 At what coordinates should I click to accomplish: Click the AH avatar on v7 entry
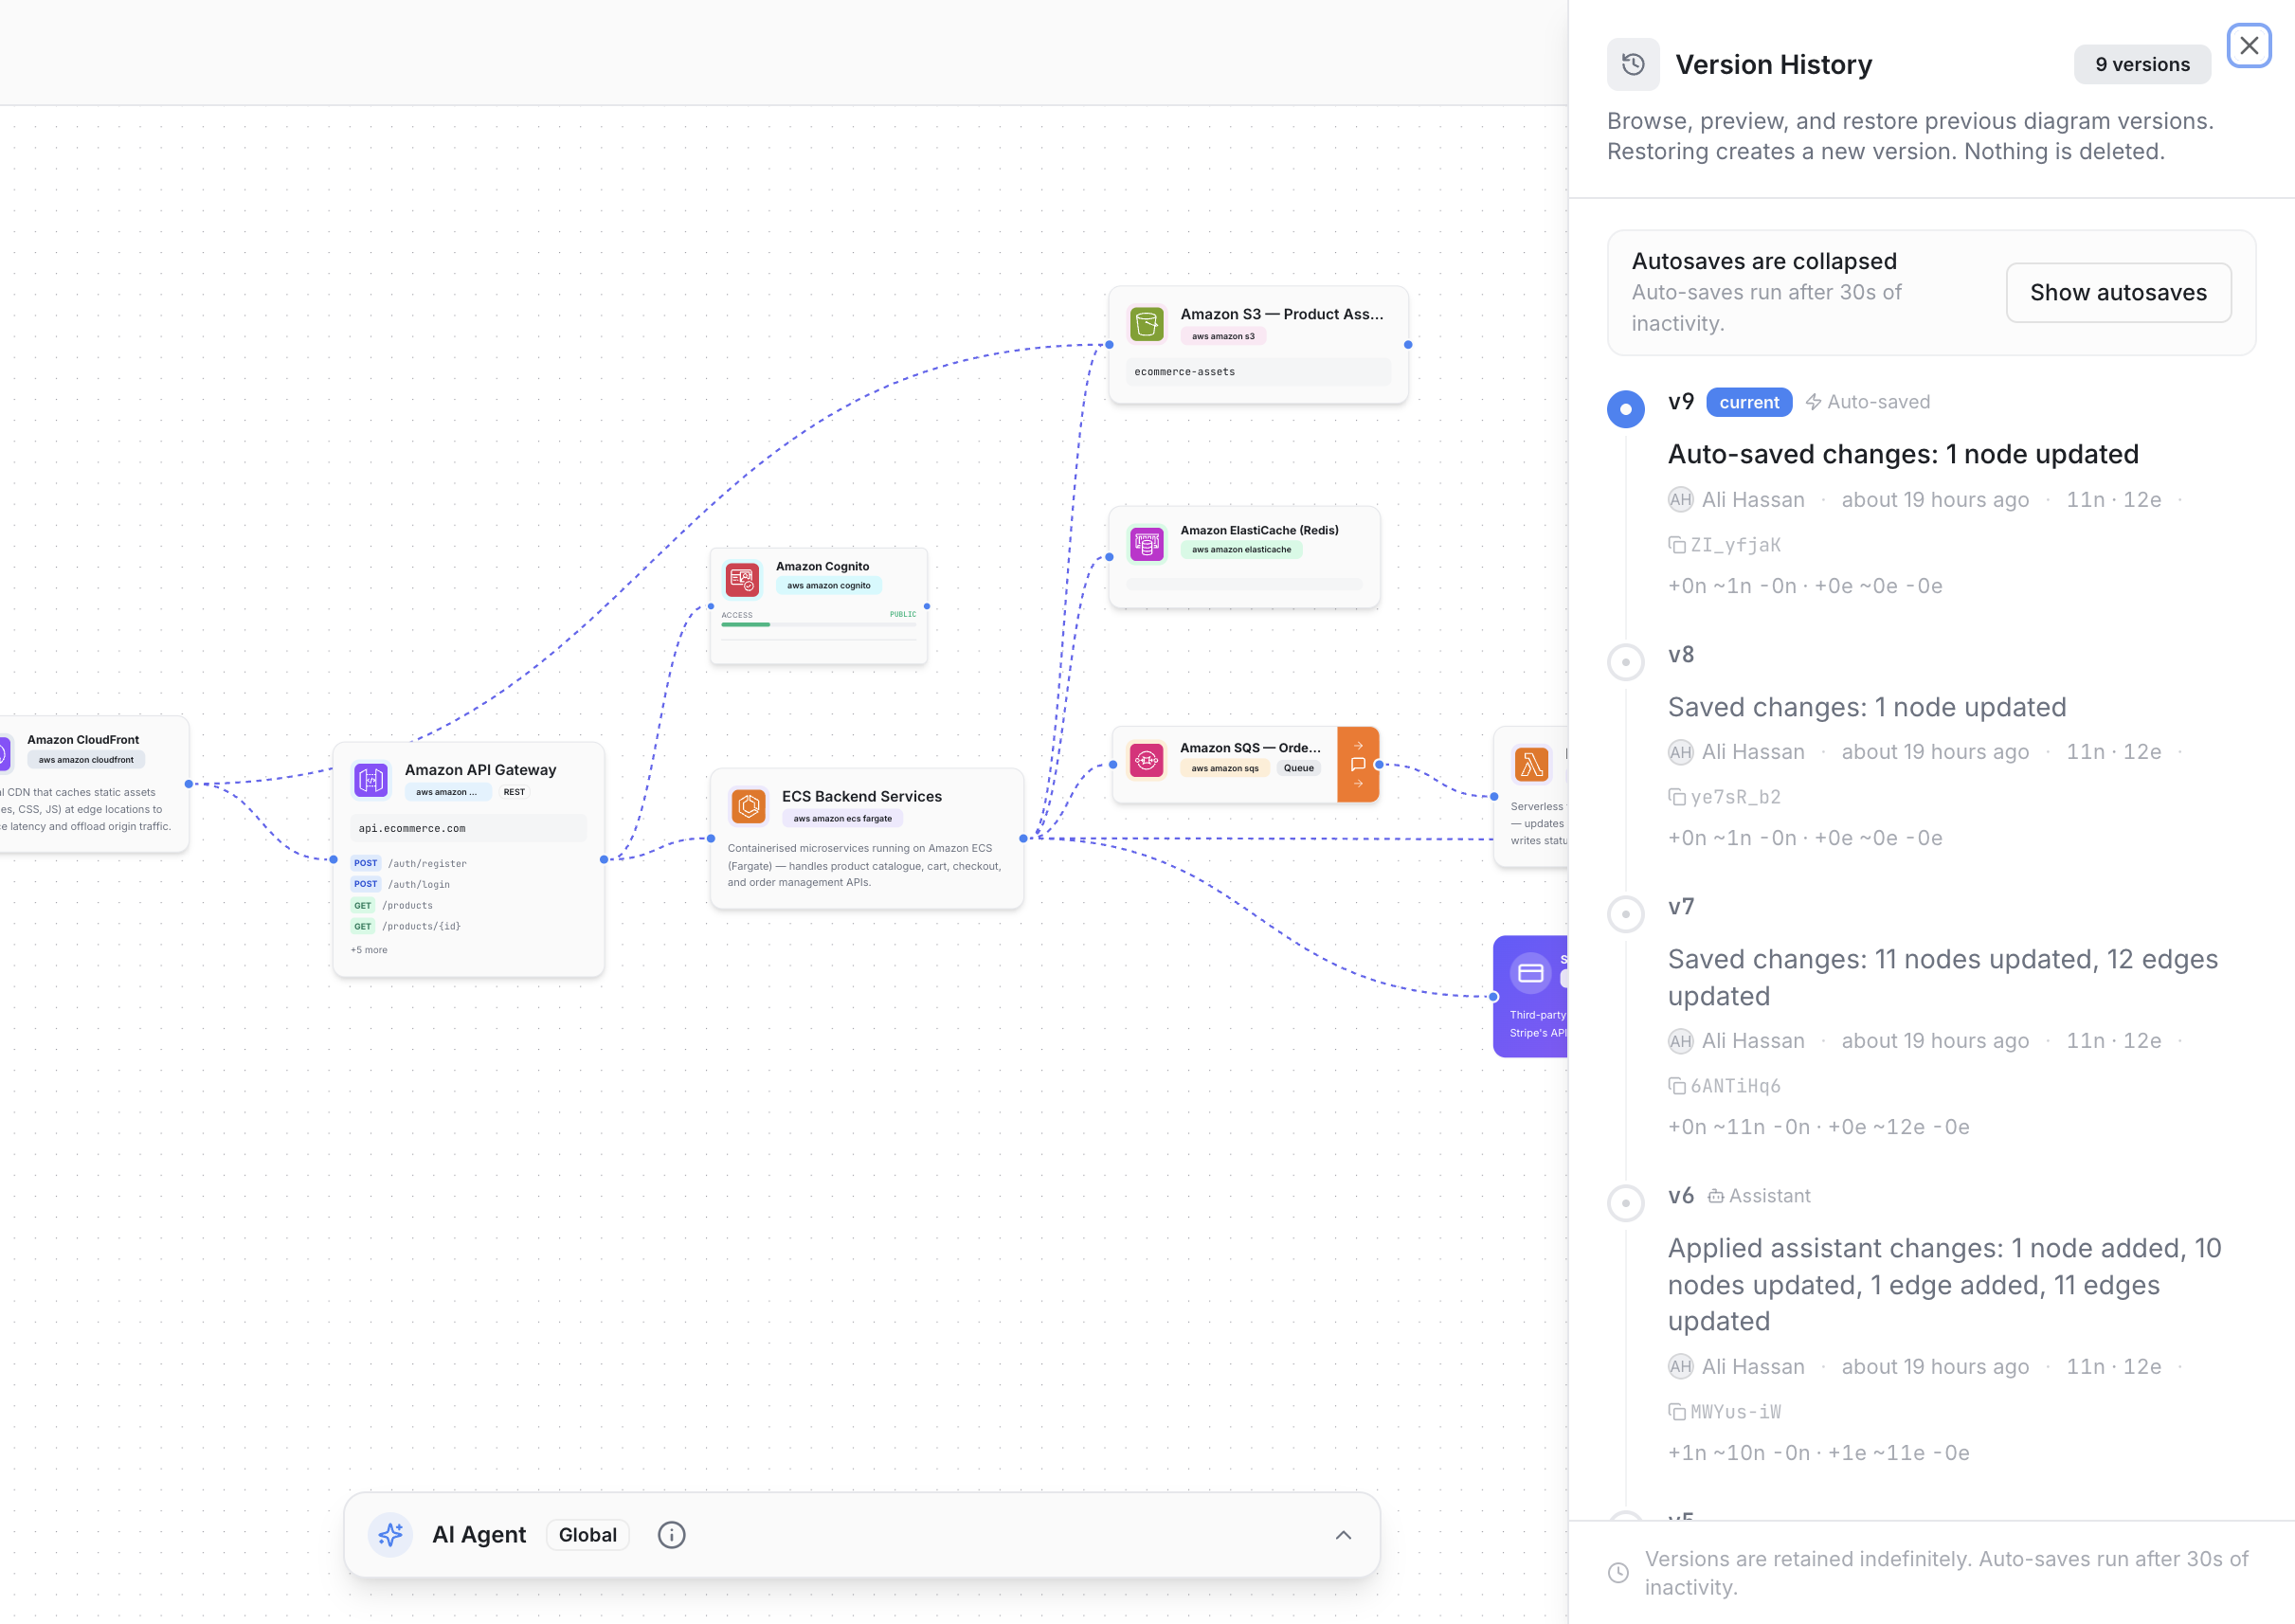point(1680,1041)
